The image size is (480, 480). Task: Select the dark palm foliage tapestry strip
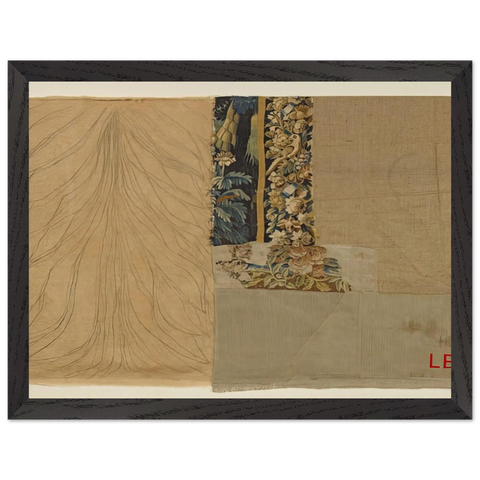(x=235, y=171)
